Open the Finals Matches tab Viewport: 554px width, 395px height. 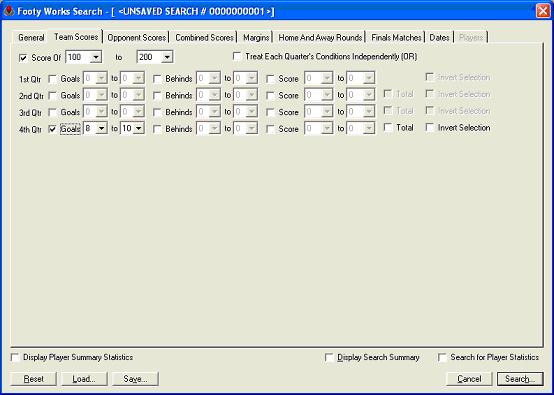tap(396, 37)
